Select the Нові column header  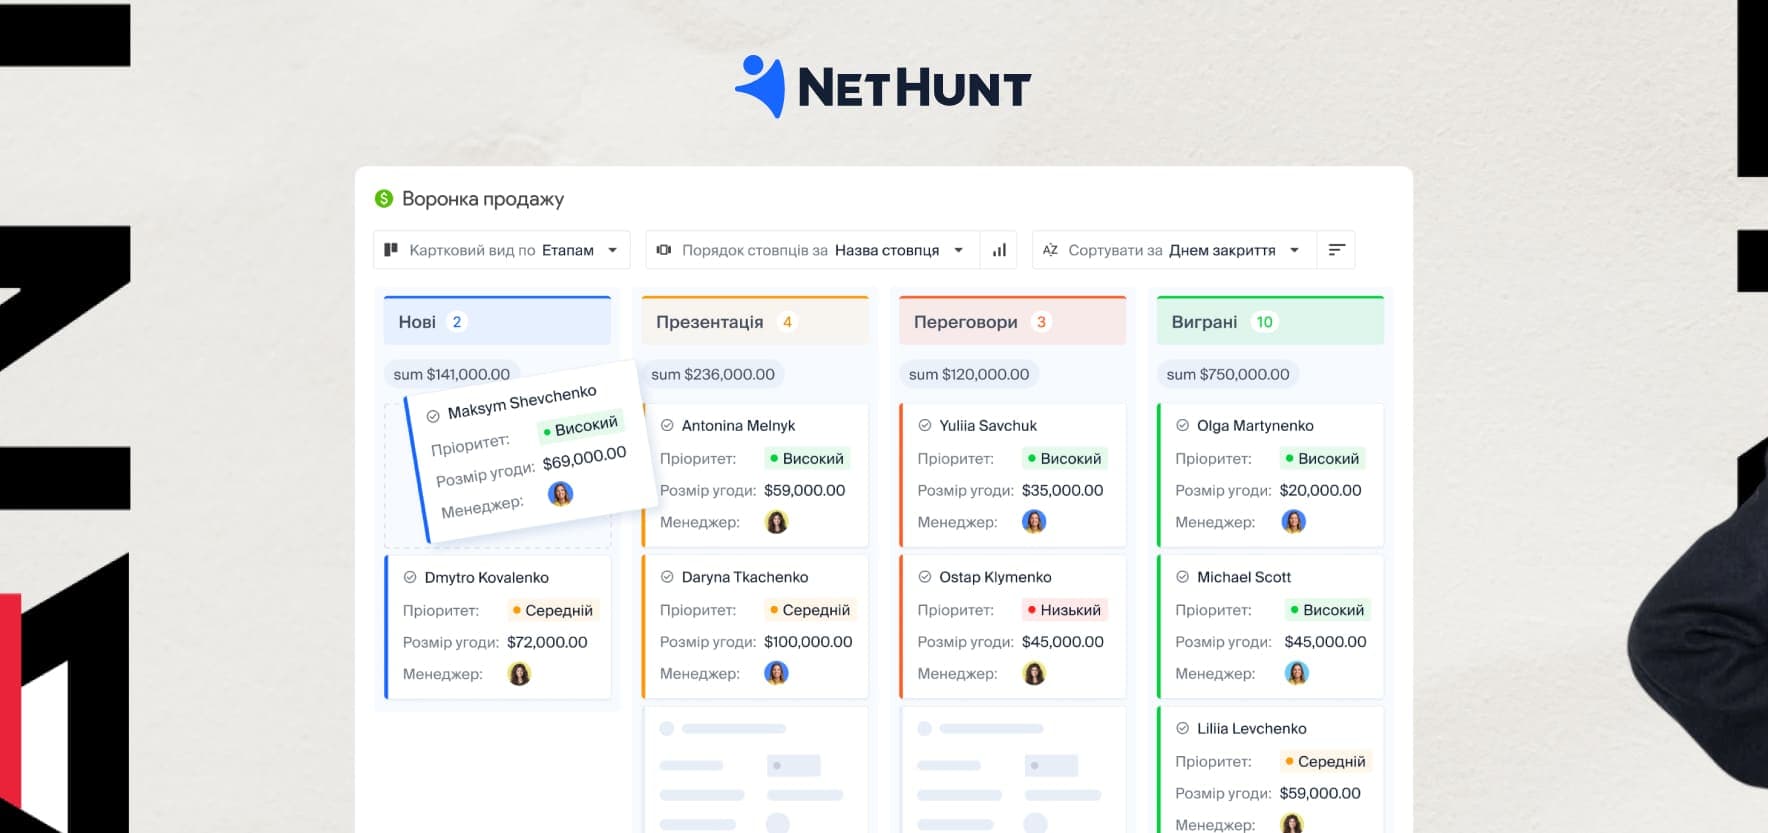(497, 321)
